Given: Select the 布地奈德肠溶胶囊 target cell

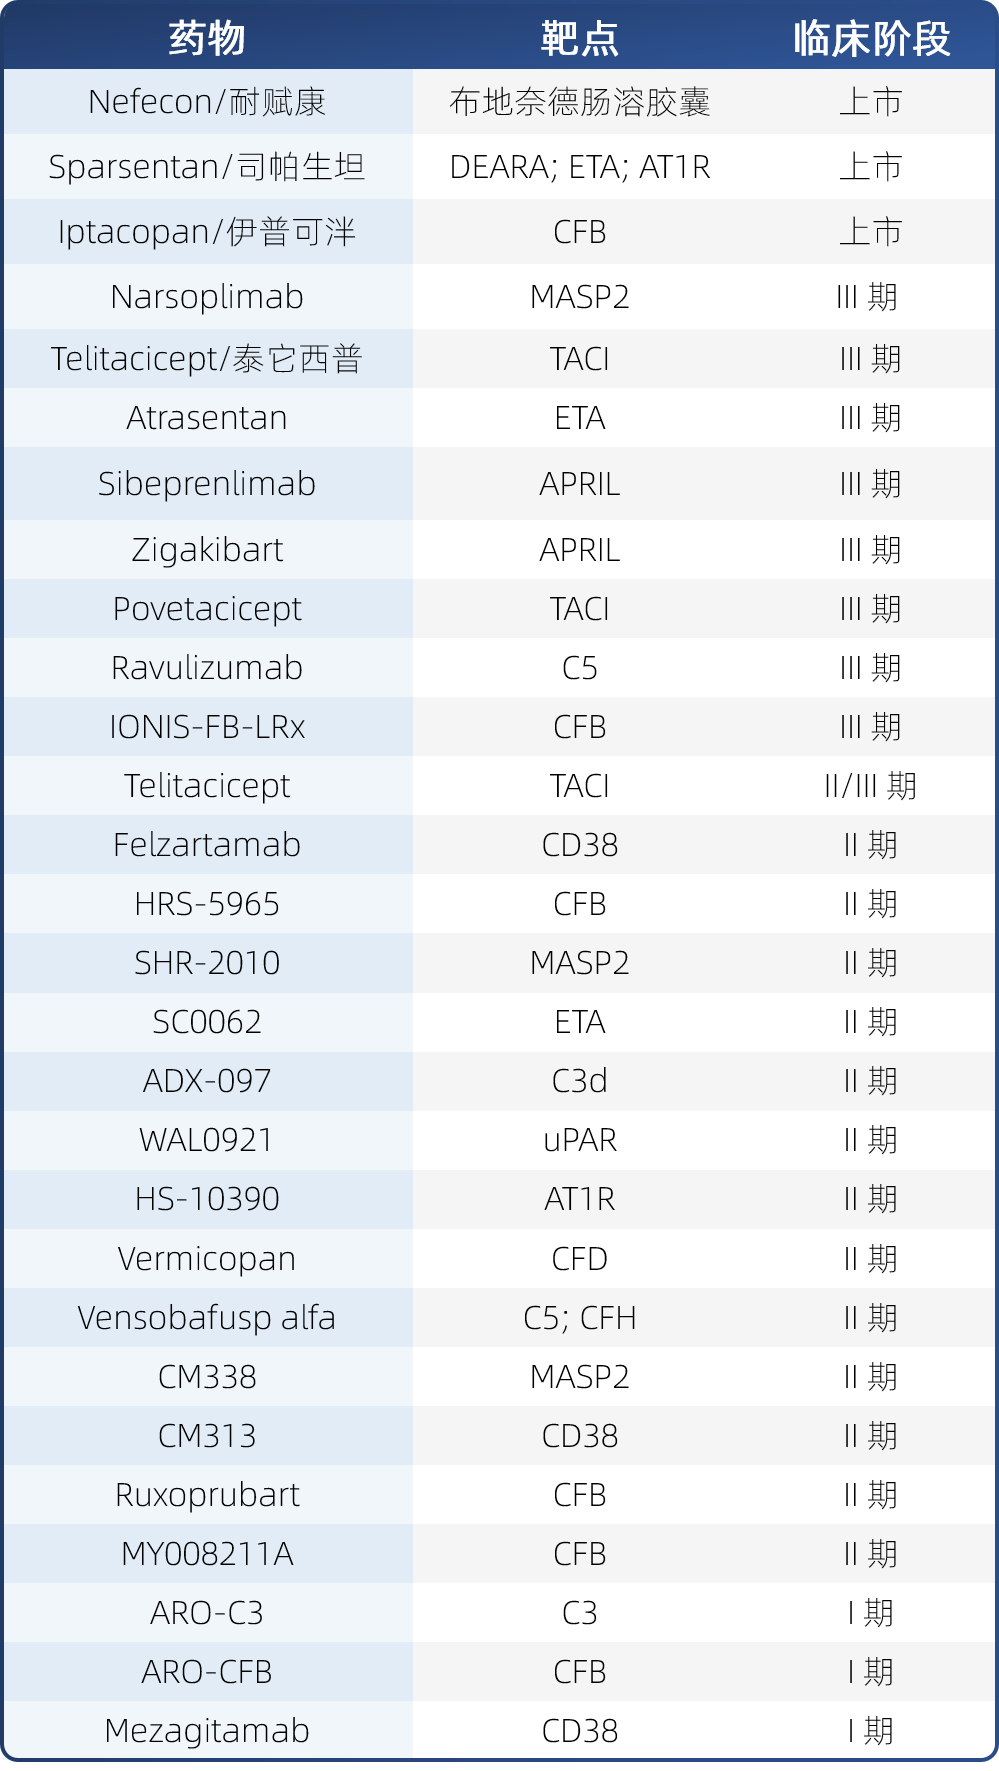Looking at the screenshot, I should 579,102.
